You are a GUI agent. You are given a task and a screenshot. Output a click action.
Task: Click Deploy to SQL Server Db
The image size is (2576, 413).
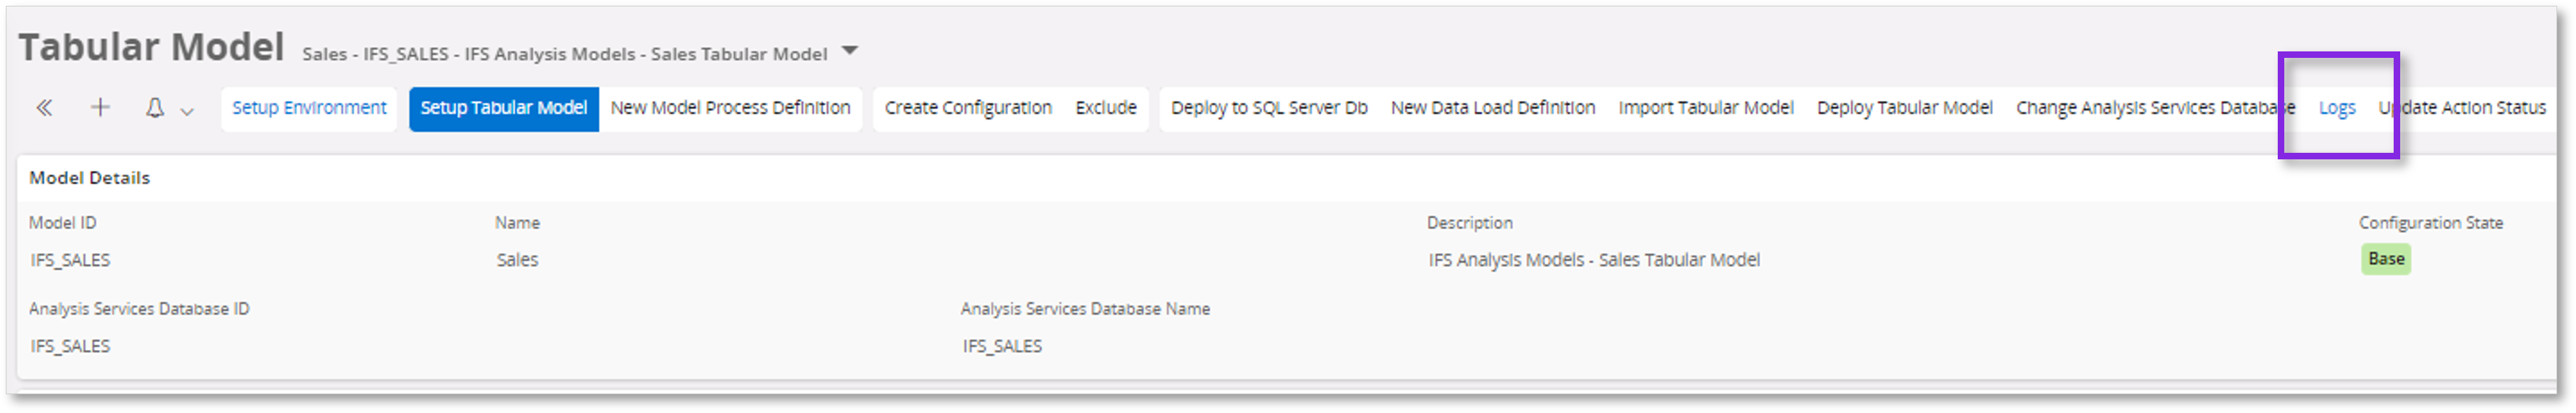coord(1270,108)
